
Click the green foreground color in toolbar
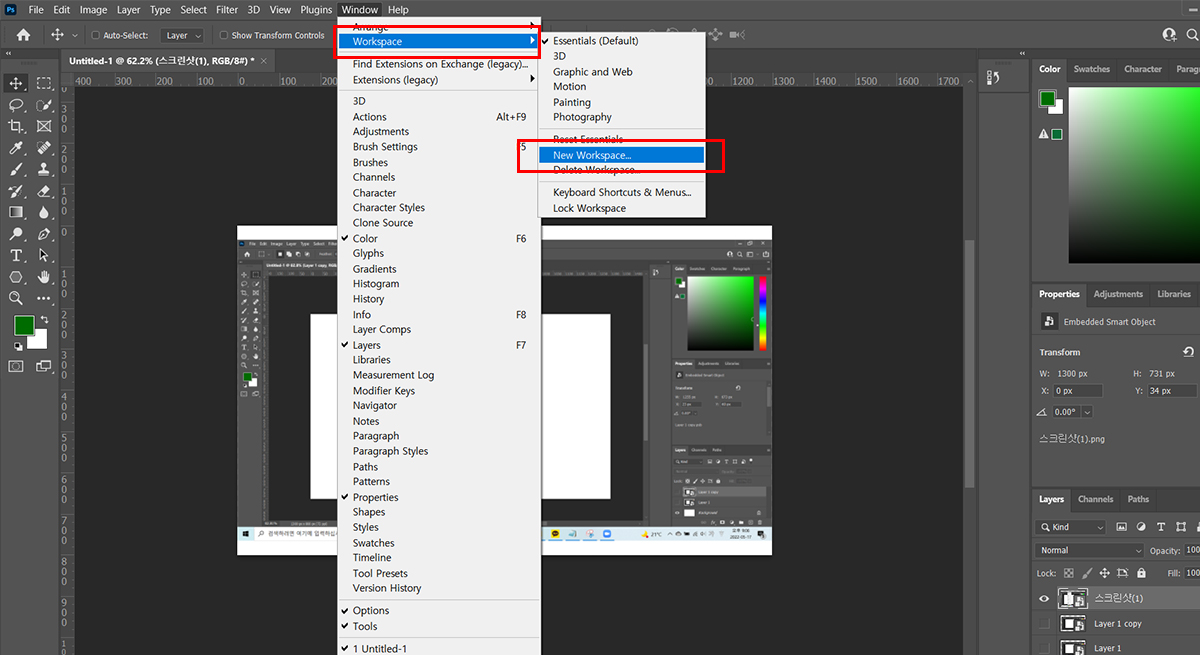(x=24, y=325)
